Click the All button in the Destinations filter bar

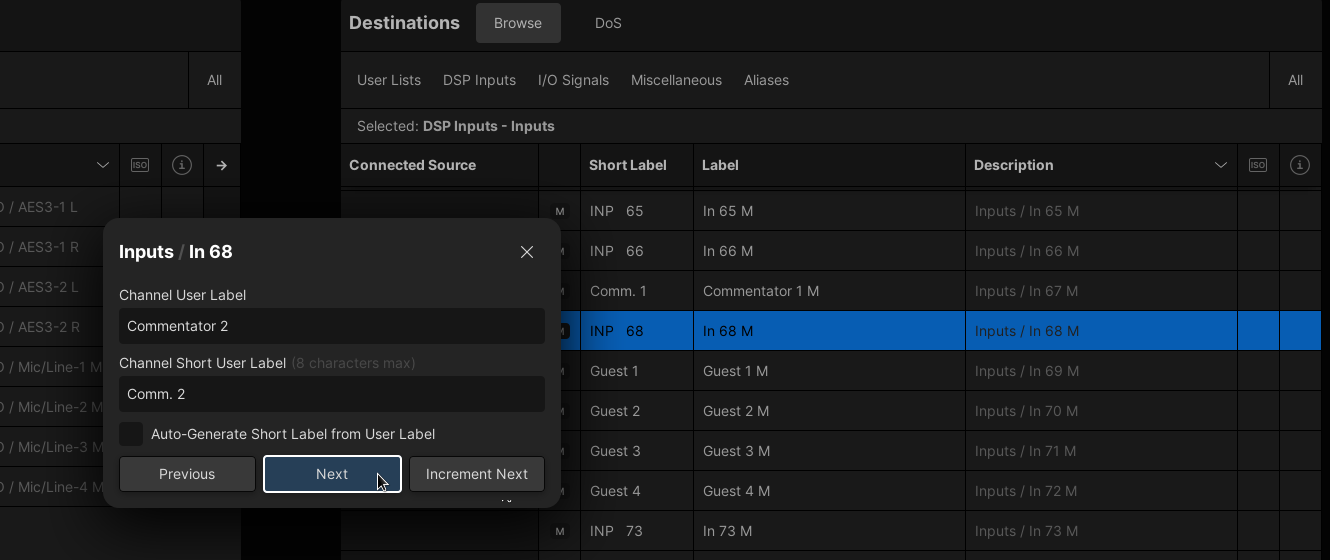click(x=1295, y=80)
